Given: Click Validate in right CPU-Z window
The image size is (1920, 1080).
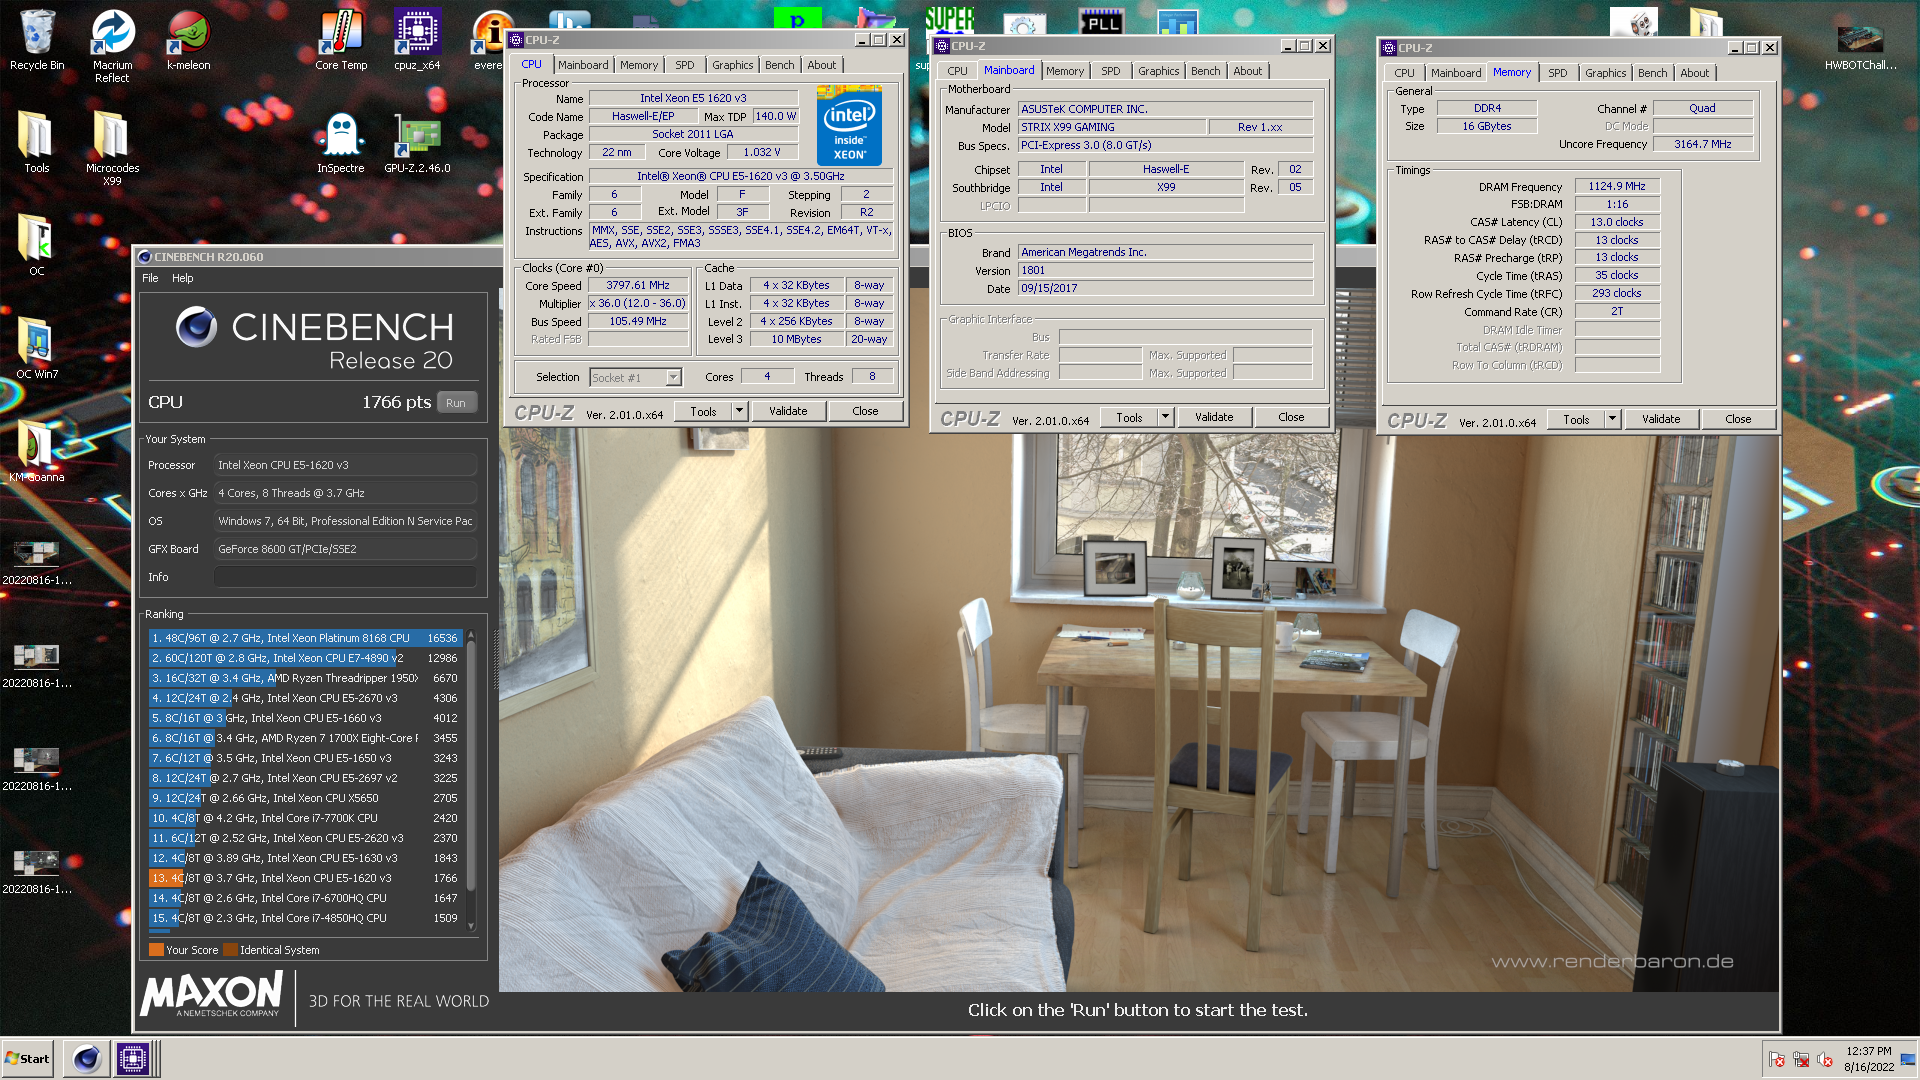Looking at the screenshot, I should (x=1661, y=419).
